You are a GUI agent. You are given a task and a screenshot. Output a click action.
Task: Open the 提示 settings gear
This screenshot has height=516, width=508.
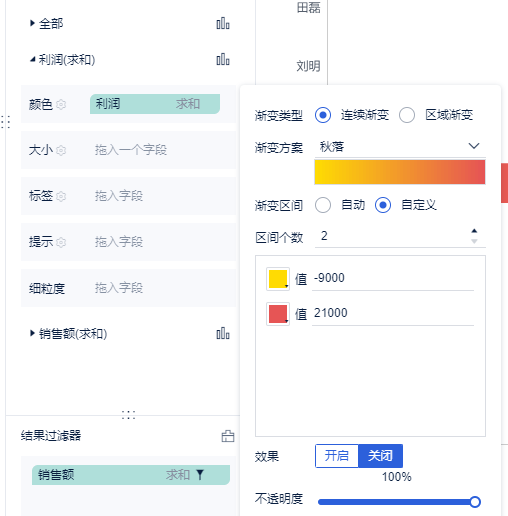click(x=61, y=242)
